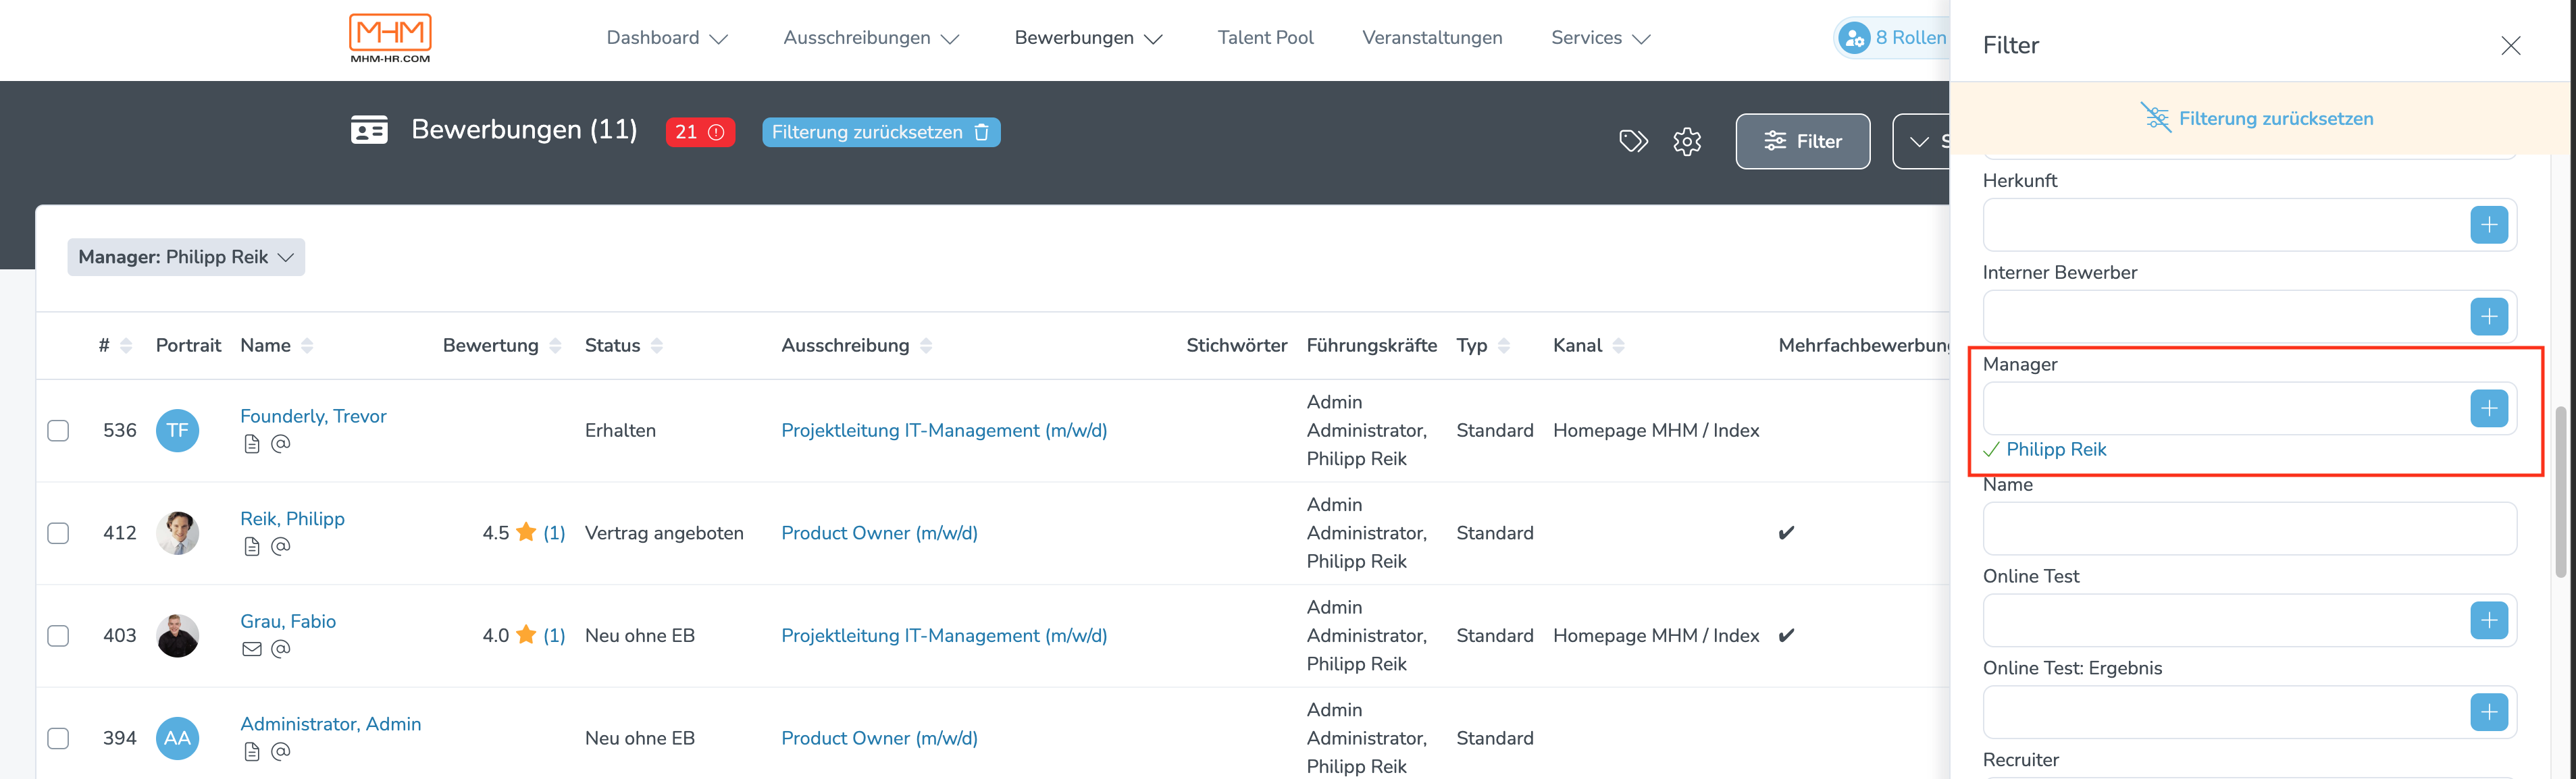Screen dimensions: 2576x779
Task: Go to the Talent Pool section
Action: point(1265,37)
